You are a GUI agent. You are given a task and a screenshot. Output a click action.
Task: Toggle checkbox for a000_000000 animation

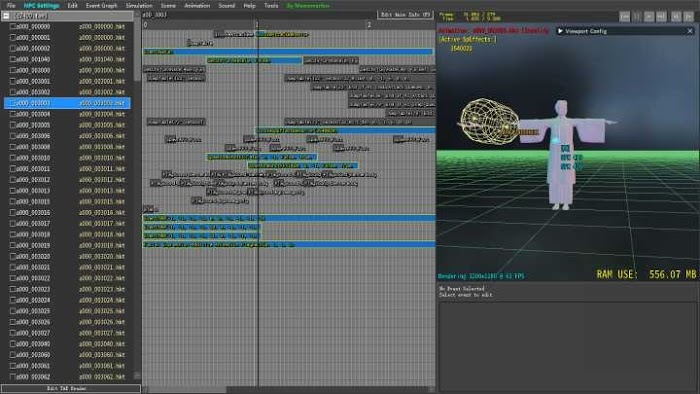click(13, 26)
